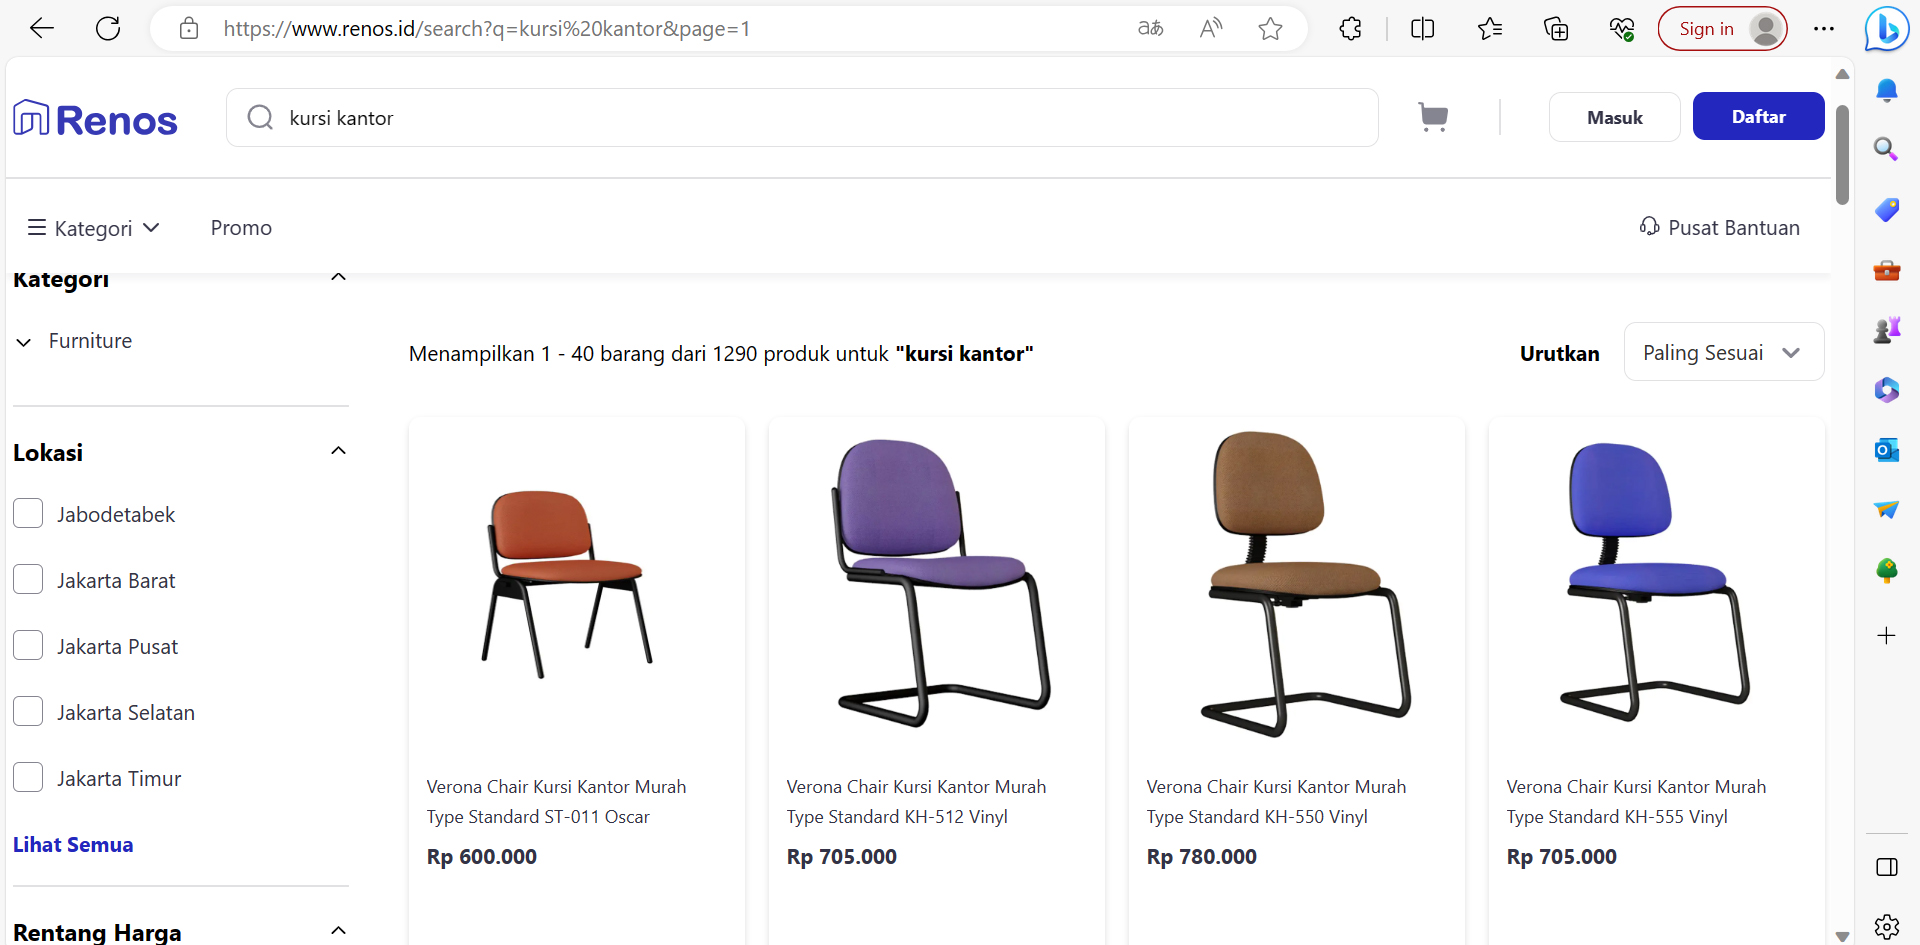1920x945 pixels.
Task: Open Outlook from the Edge sidebar
Action: pyautogui.click(x=1886, y=450)
